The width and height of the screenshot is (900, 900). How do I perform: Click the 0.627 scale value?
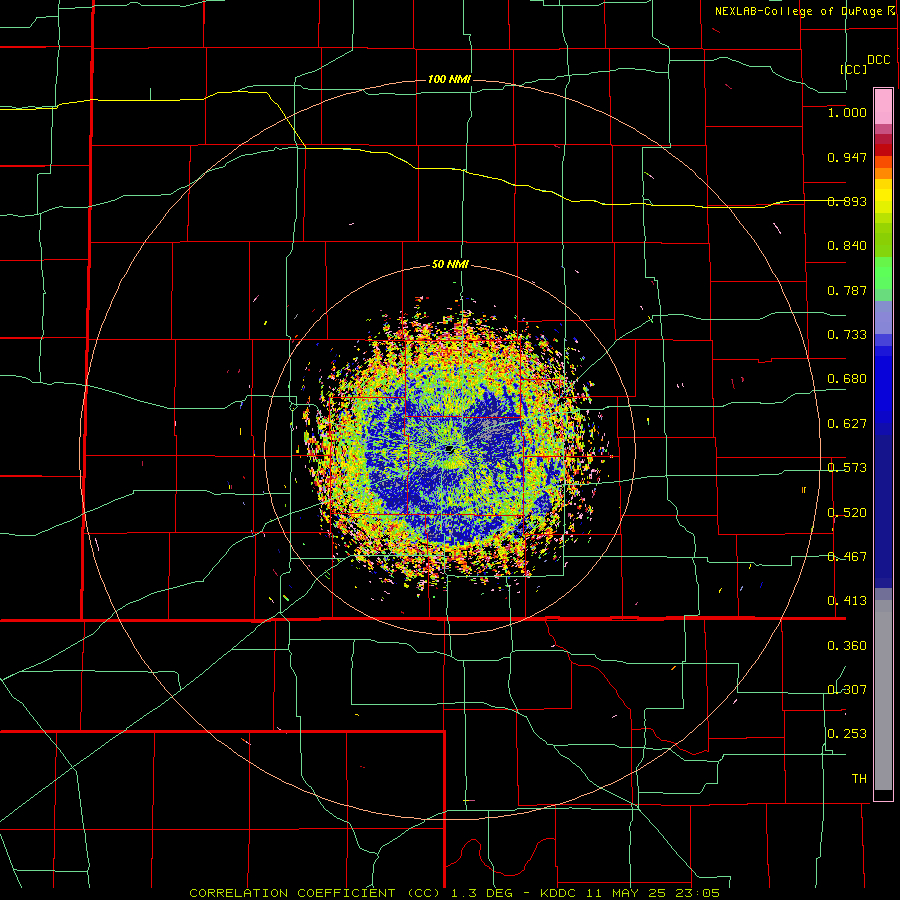[847, 424]
